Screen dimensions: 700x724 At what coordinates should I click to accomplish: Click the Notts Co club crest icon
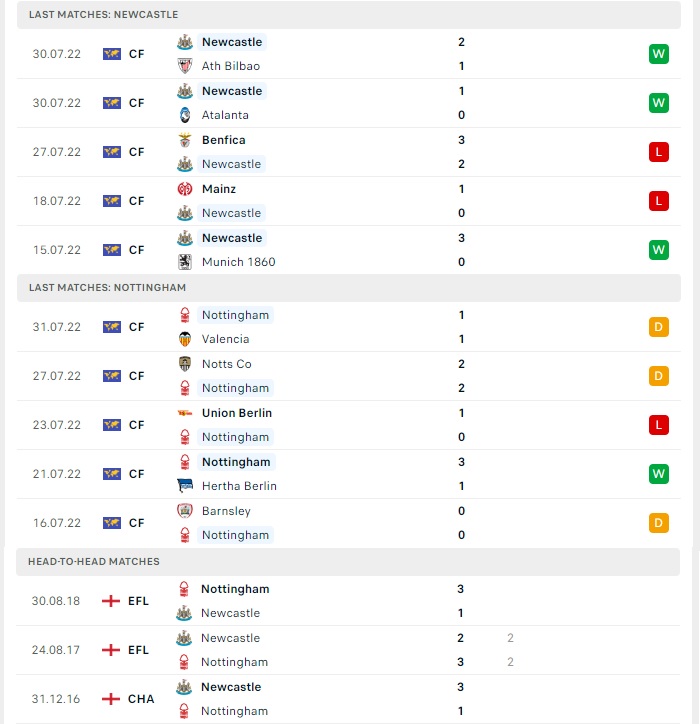(x=185, y=364)
